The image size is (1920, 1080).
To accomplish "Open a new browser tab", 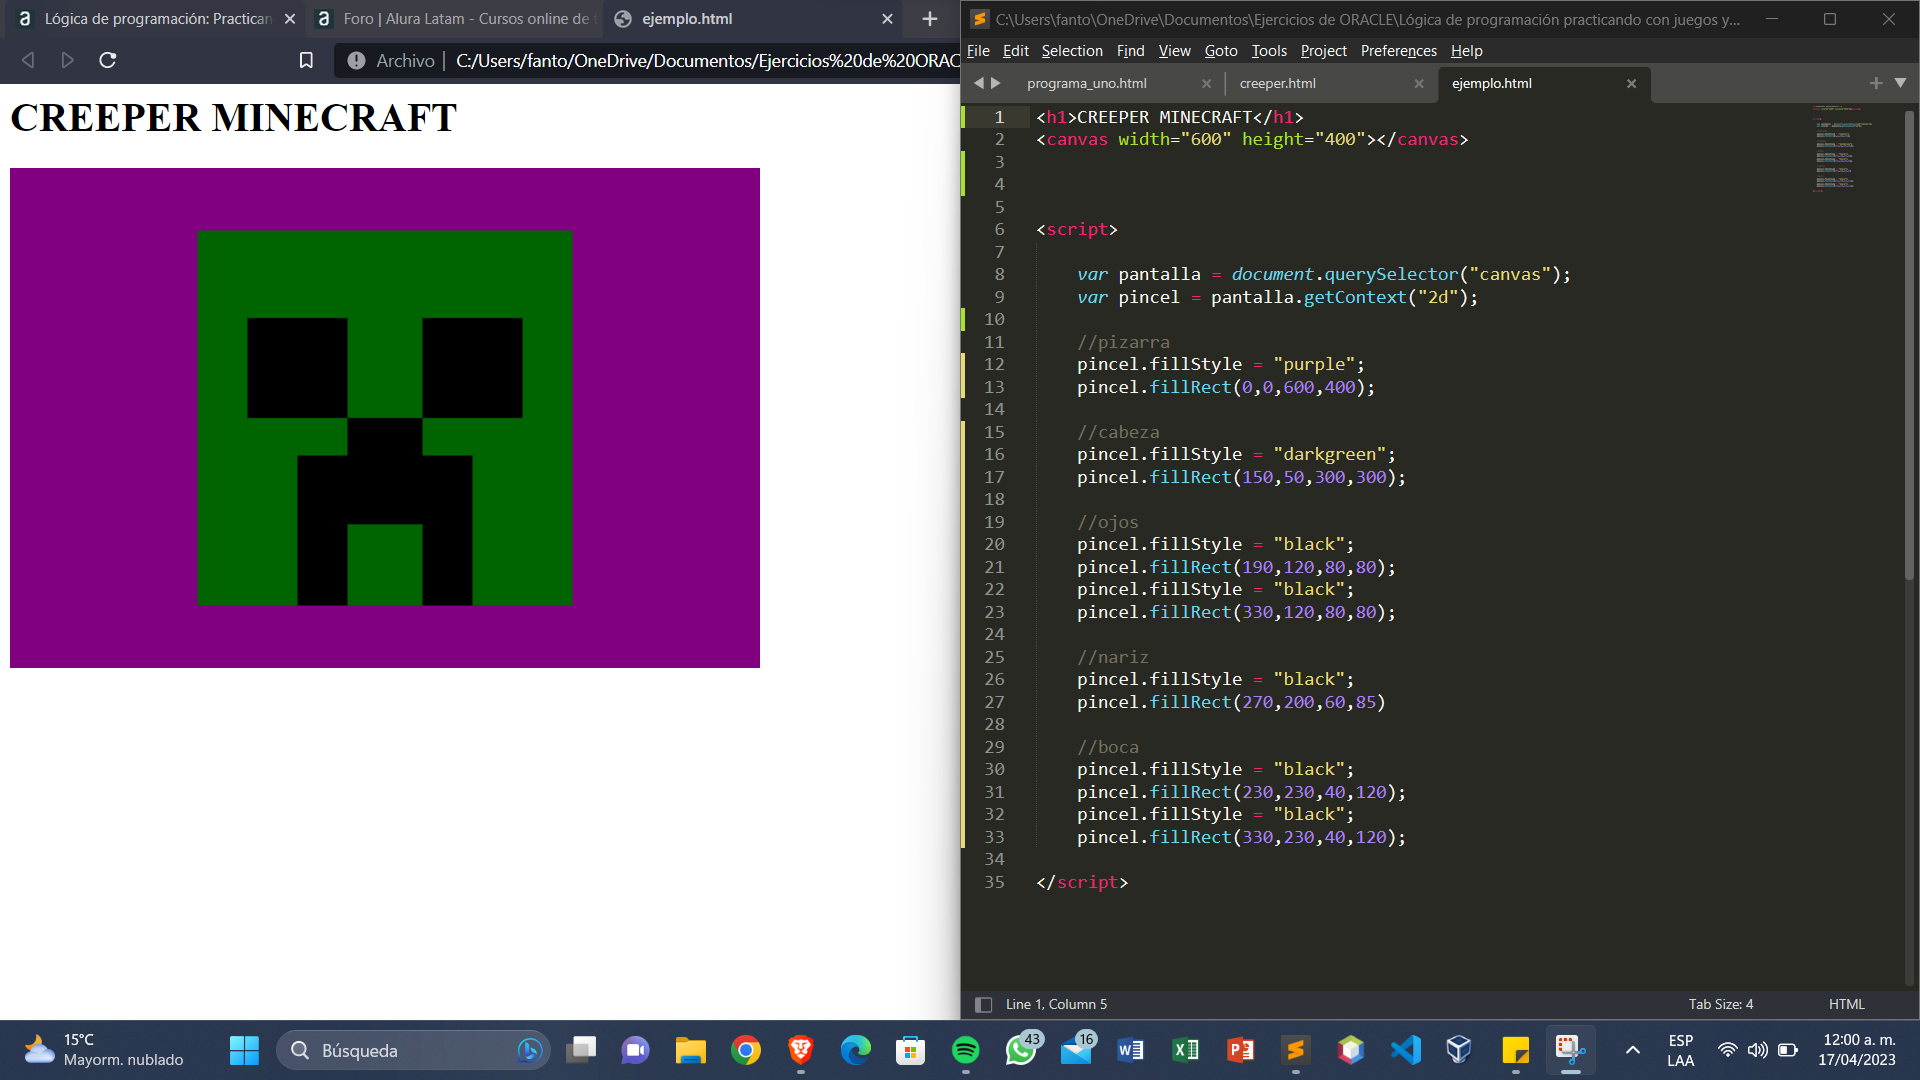I will click(x=929, y=19).
